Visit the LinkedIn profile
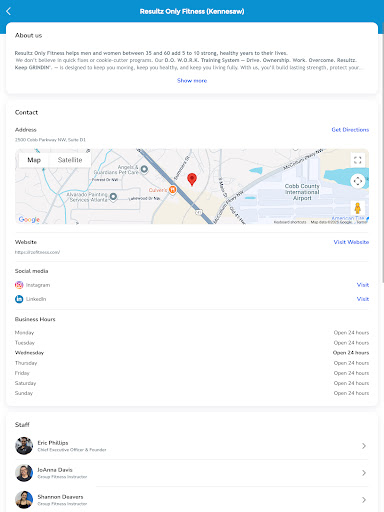The width and height of the screenshot is (384, 512). click(363, 299)
